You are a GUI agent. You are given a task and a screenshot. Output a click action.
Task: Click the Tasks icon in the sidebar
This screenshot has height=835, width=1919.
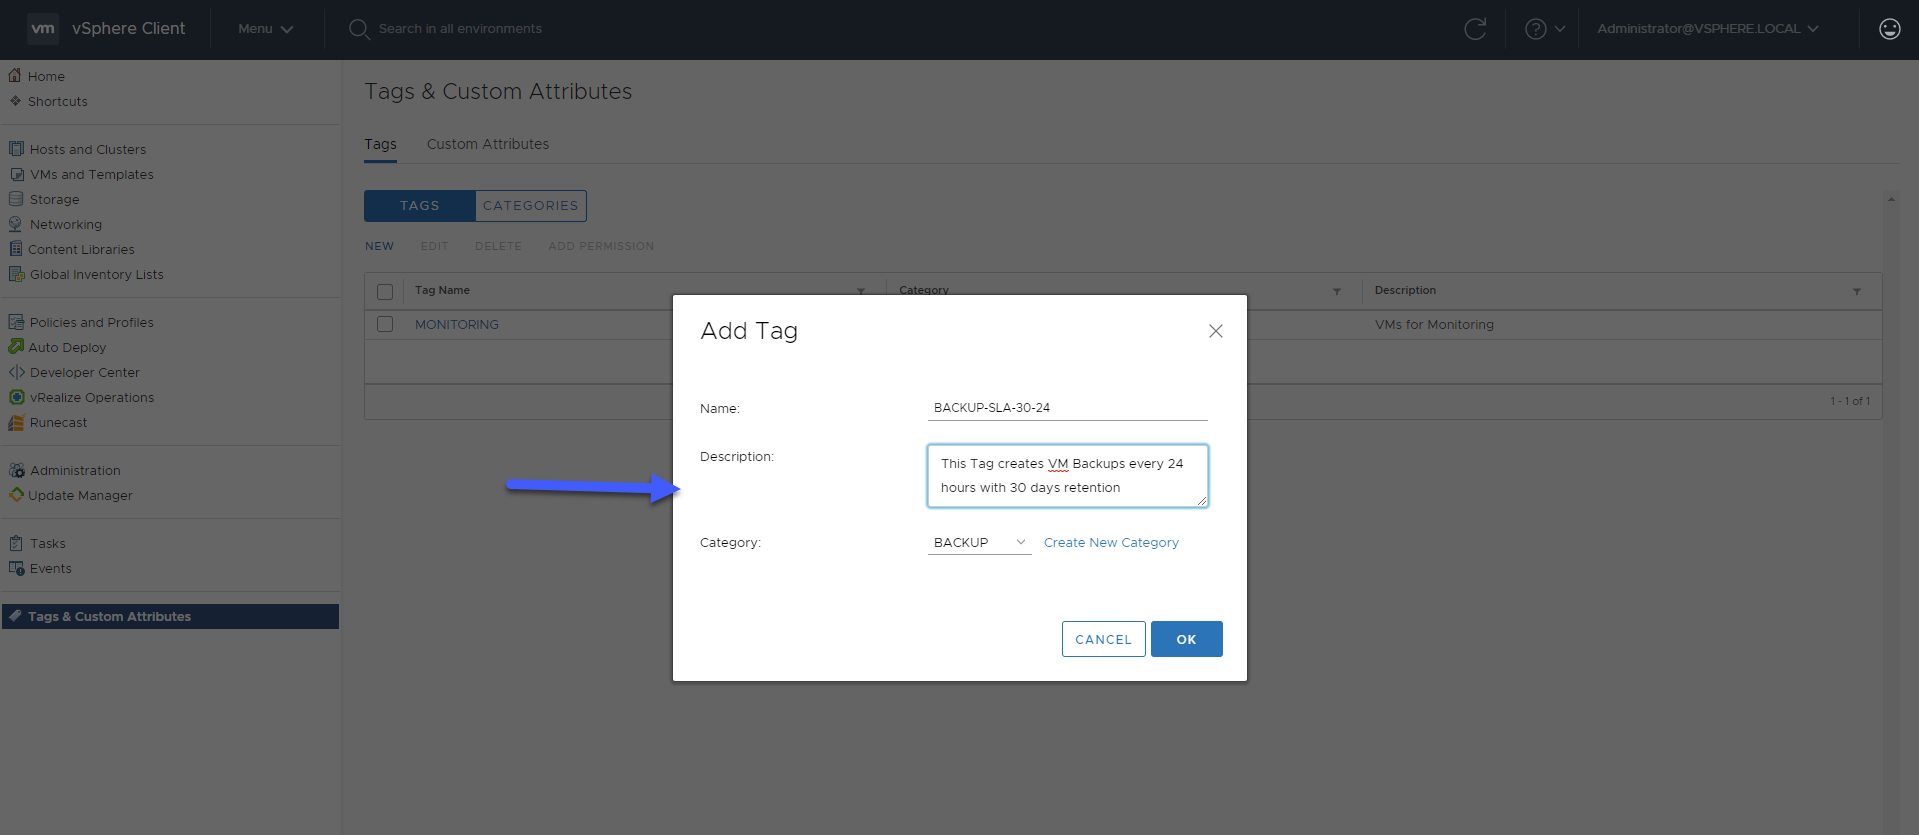pos(16,543)
